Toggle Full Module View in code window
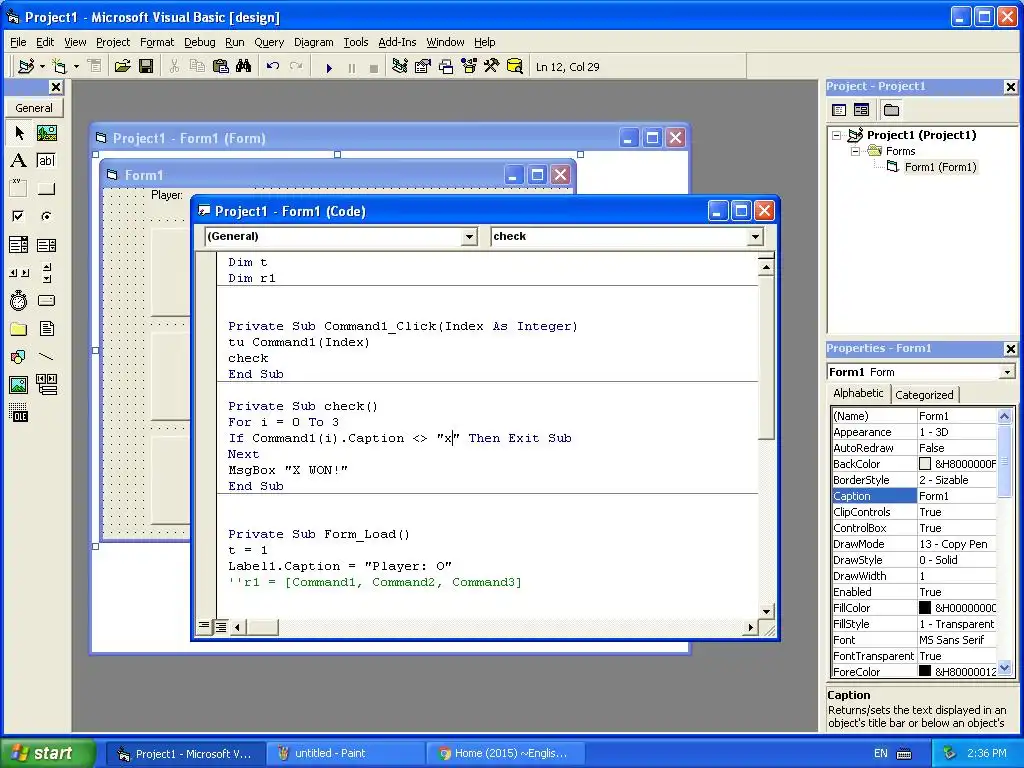The width and height of the screenshot is (1024, 768). click(x=221, y=627)
